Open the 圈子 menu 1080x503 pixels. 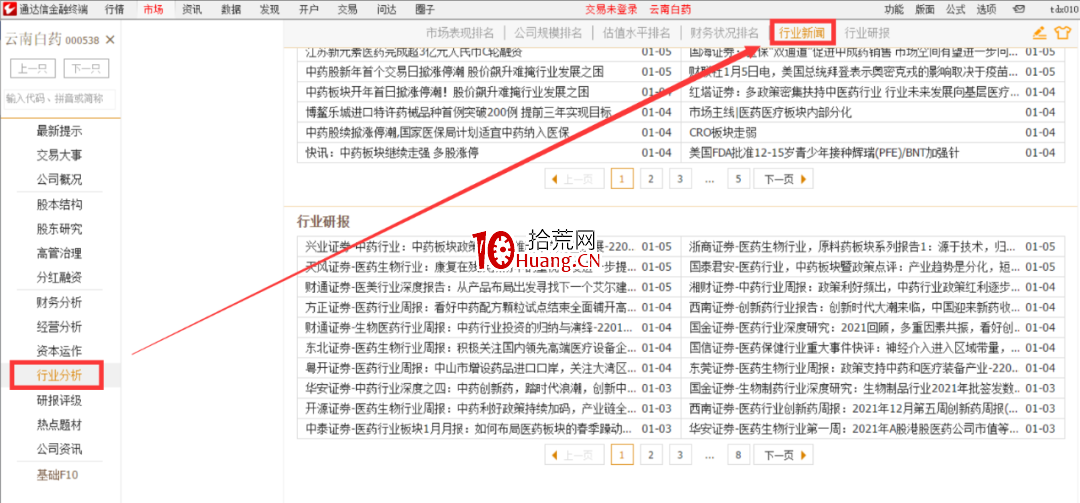[426, 10]
